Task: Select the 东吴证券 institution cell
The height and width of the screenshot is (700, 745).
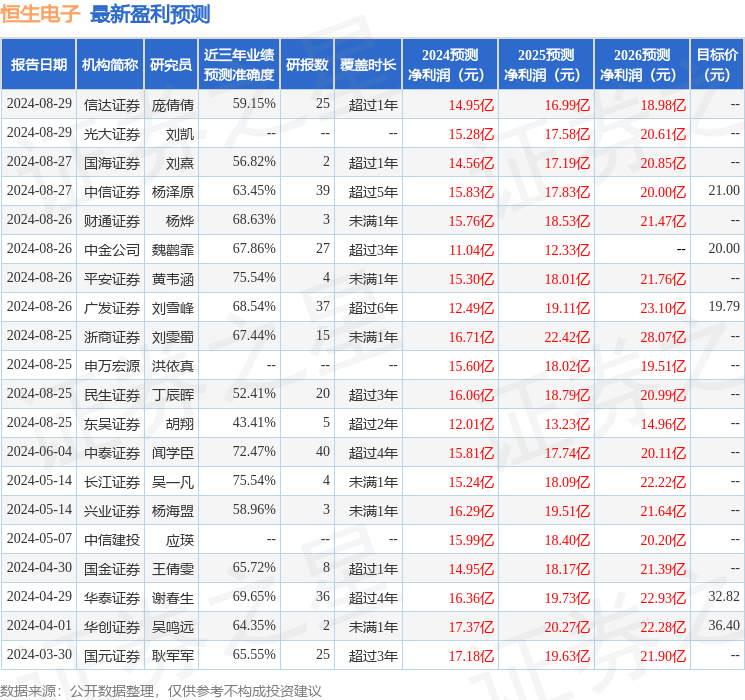Action: (x=112, y=424)
